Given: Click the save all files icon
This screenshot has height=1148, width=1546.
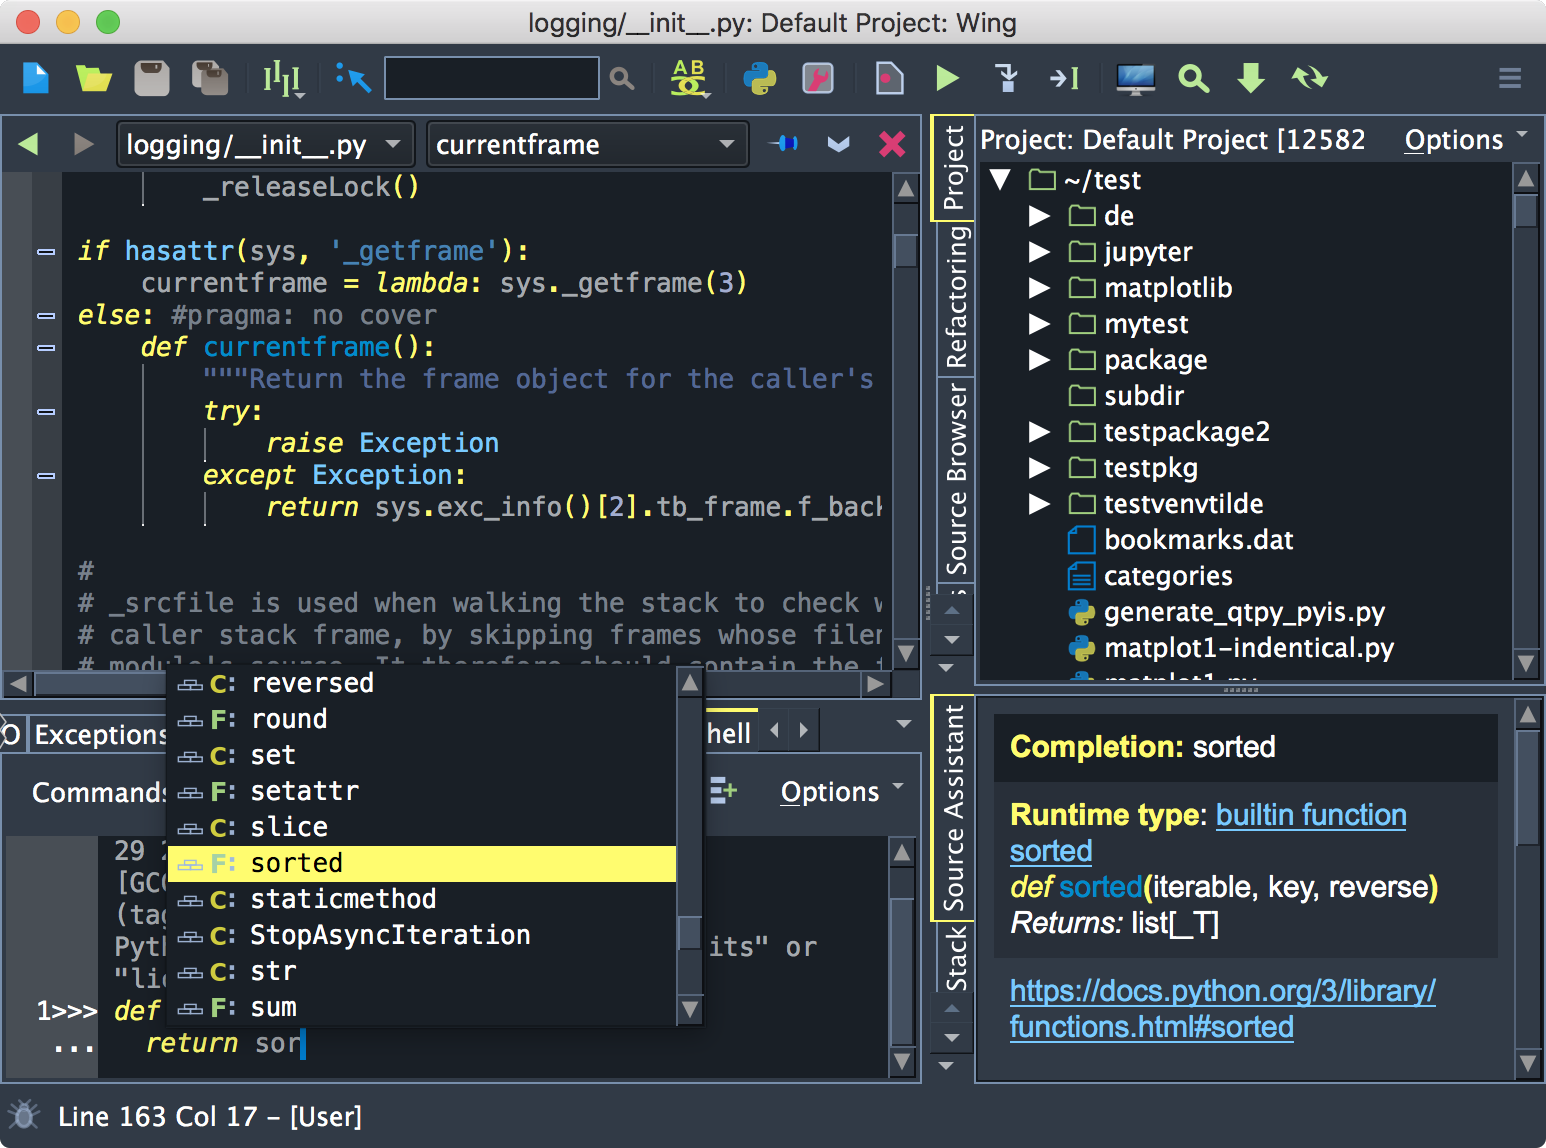Looking at the screenshot, I should [210, 78].
